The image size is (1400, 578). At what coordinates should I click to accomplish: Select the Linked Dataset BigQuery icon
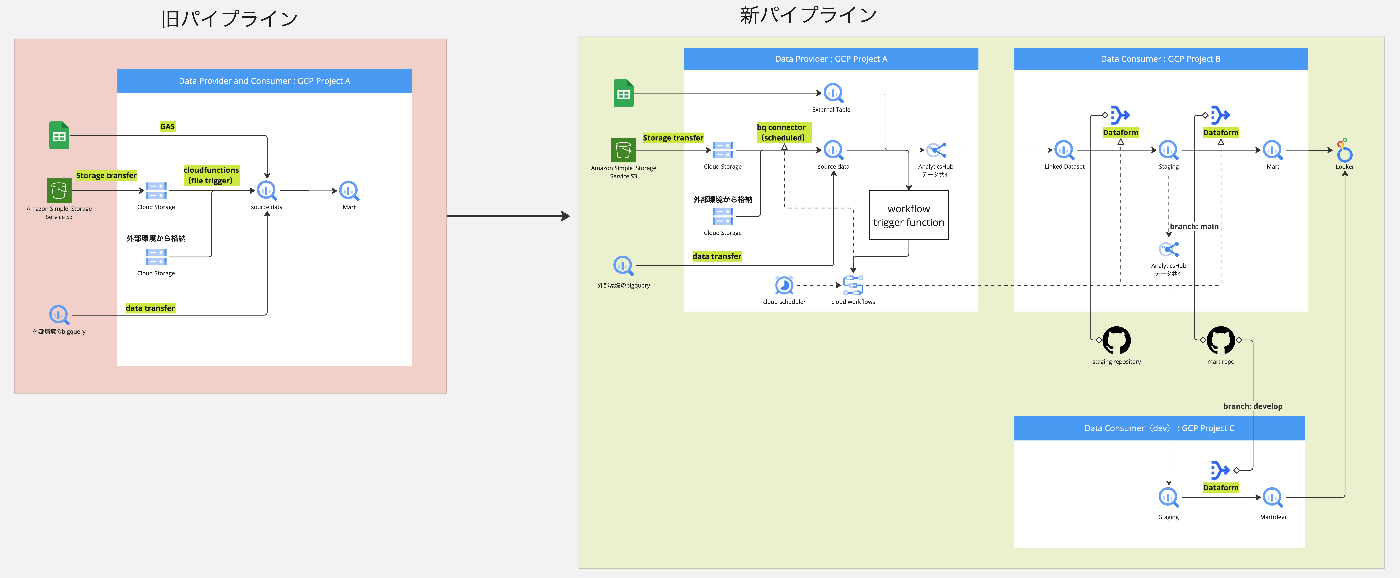[1065, 151]
